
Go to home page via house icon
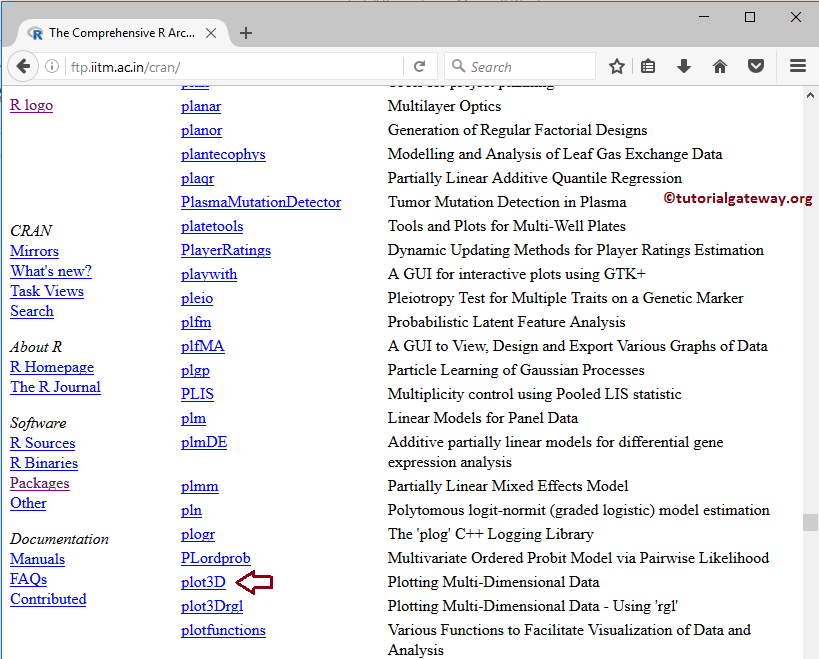click(720, 67)
